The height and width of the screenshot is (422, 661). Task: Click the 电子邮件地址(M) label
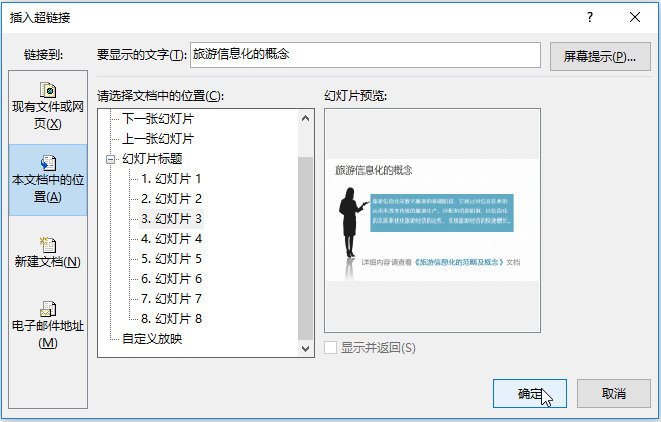(x=48, y=334)
